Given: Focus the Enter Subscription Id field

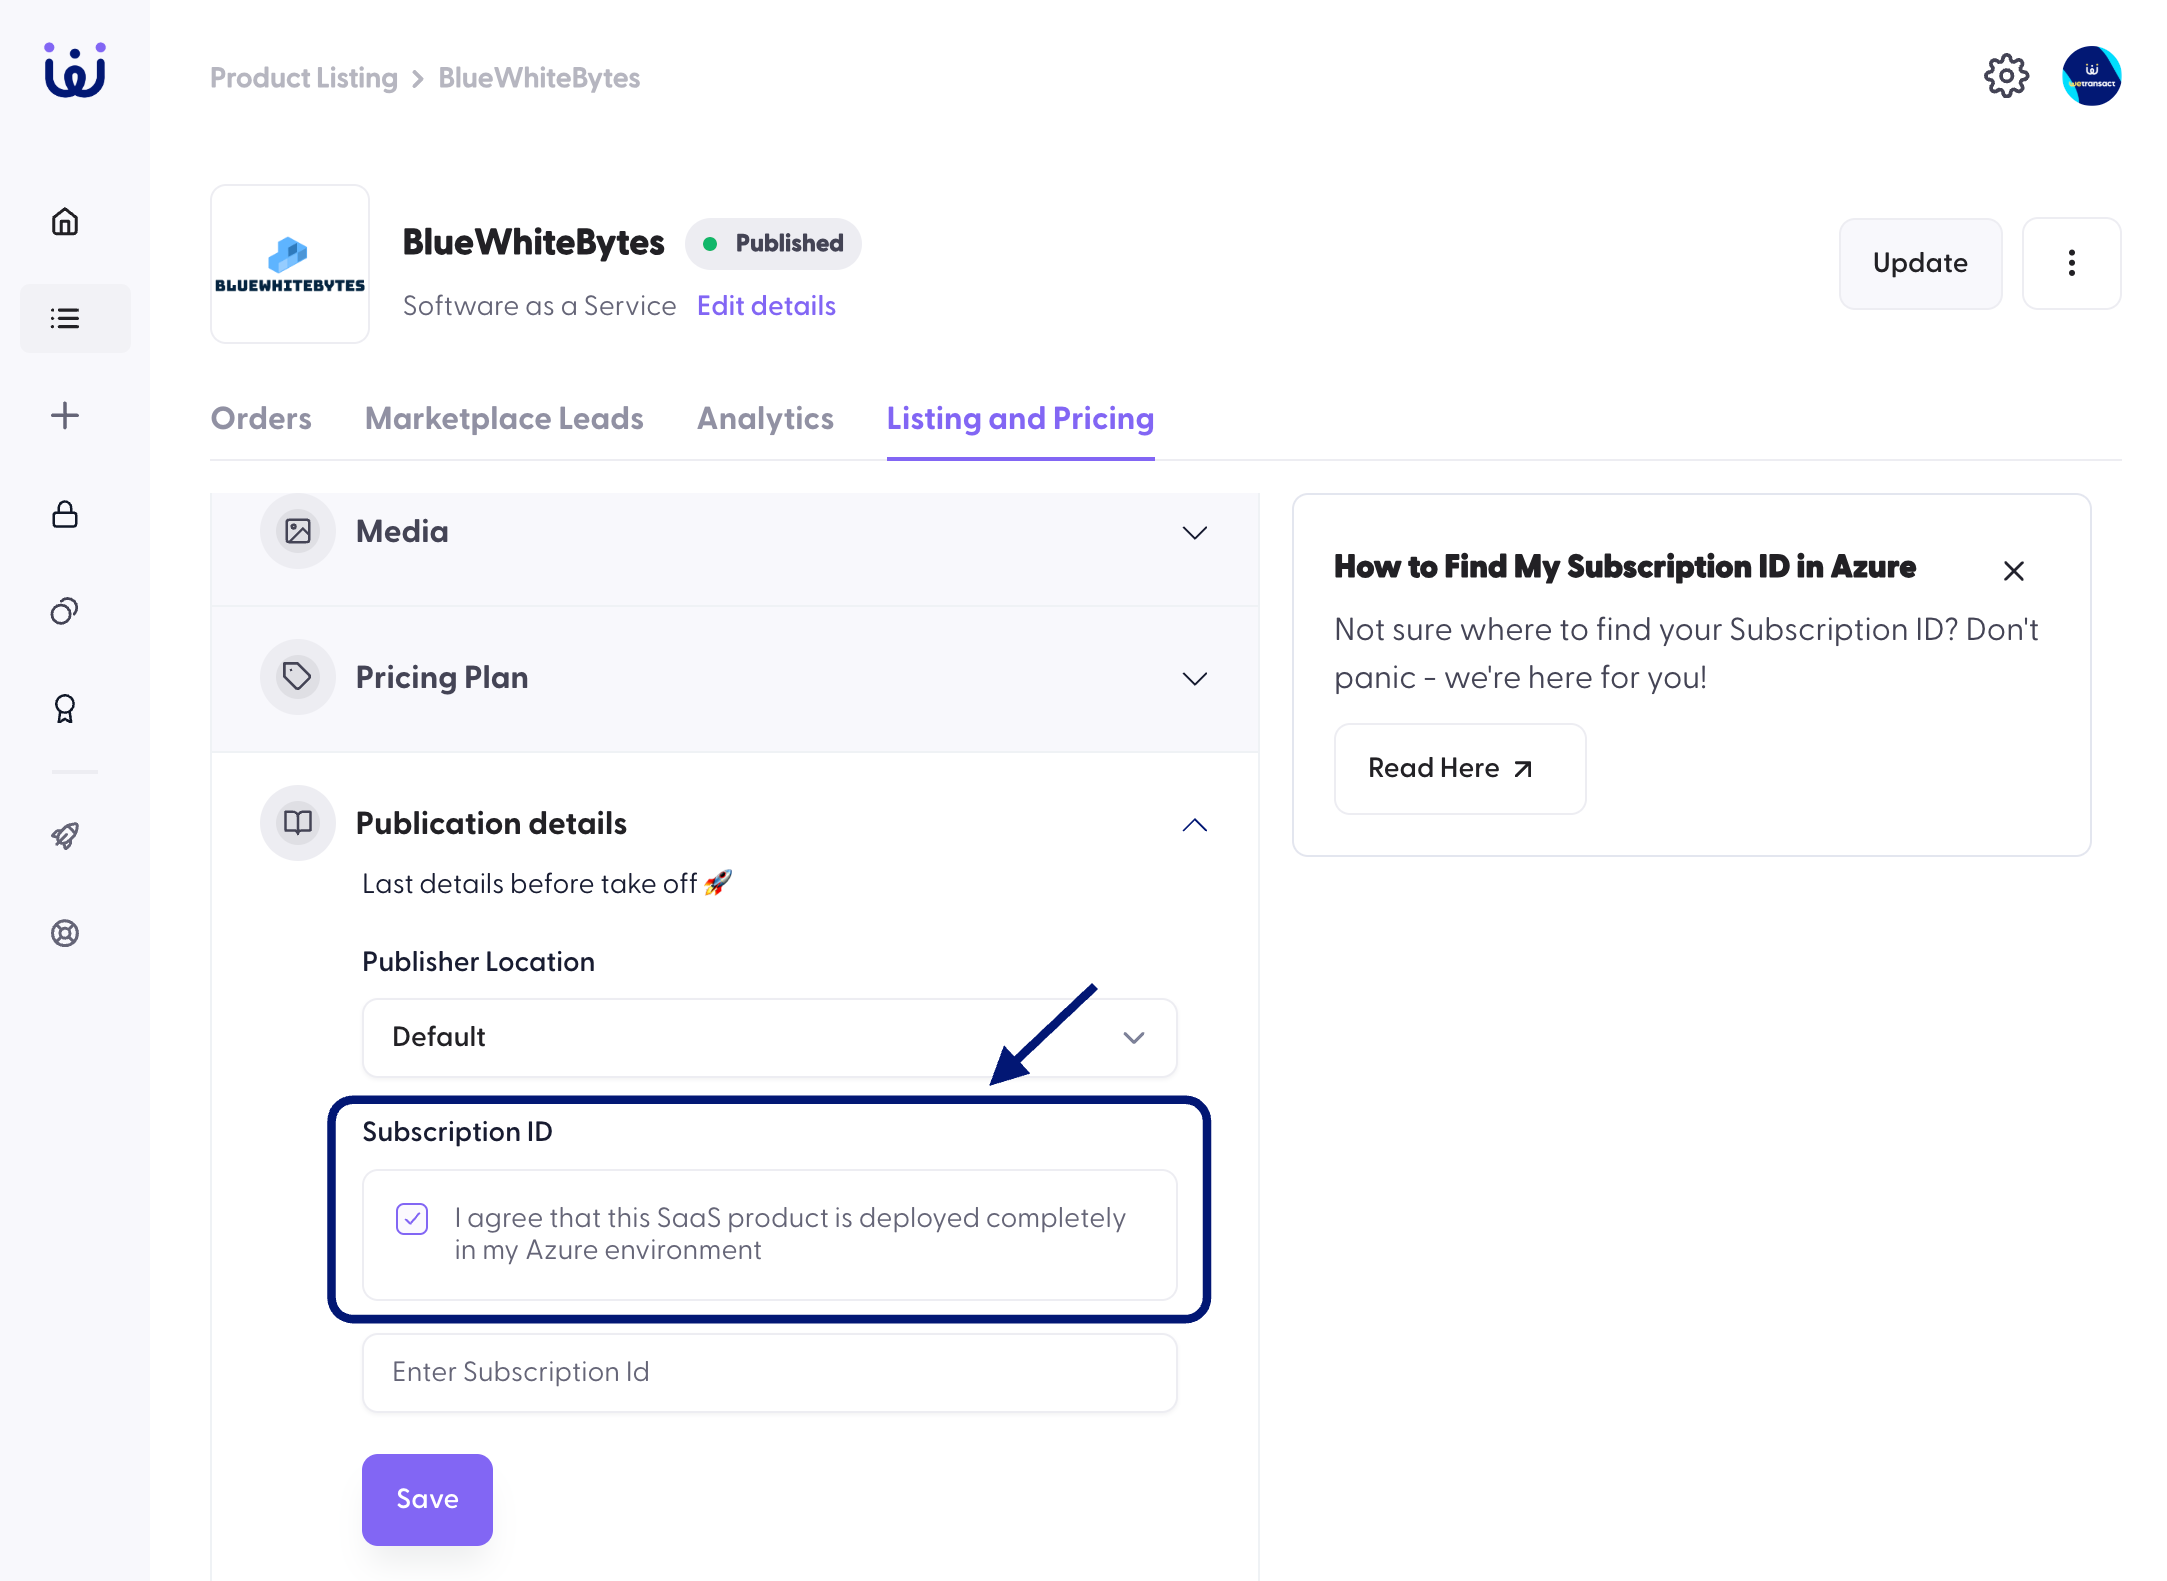Looking at the screenshot, I should click(769, 1372).
